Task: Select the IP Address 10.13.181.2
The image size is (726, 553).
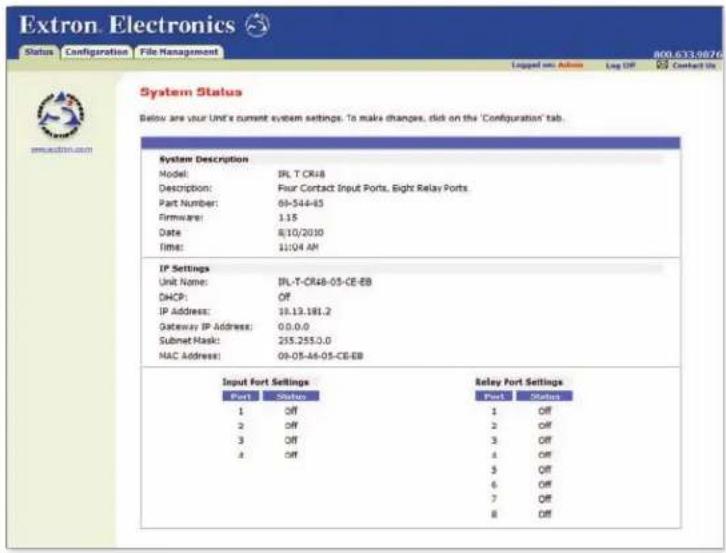Action: pos(305,311)
